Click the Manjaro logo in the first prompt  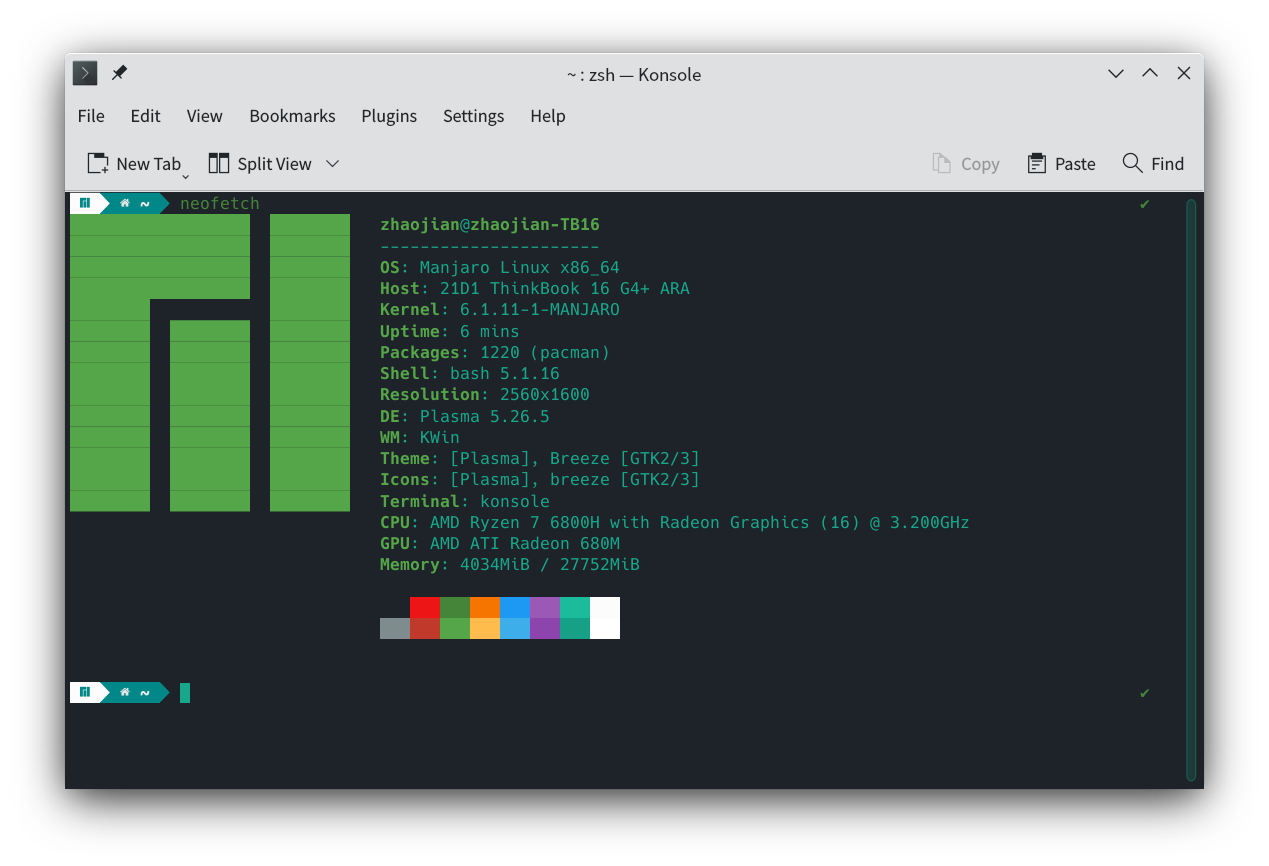point(87,202)
